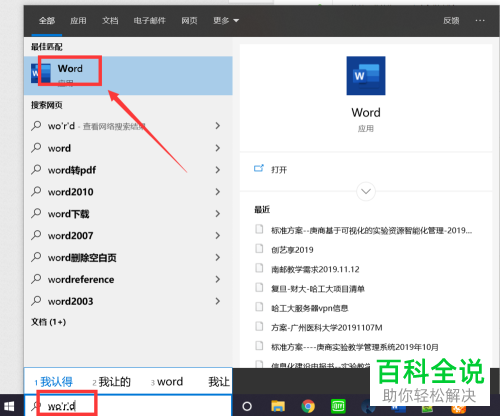This screenshot has width=500, height=416.
Task: Open recent file 标准方案----庚商实验教学管理系统2019年10月
Action: point(355,347)
